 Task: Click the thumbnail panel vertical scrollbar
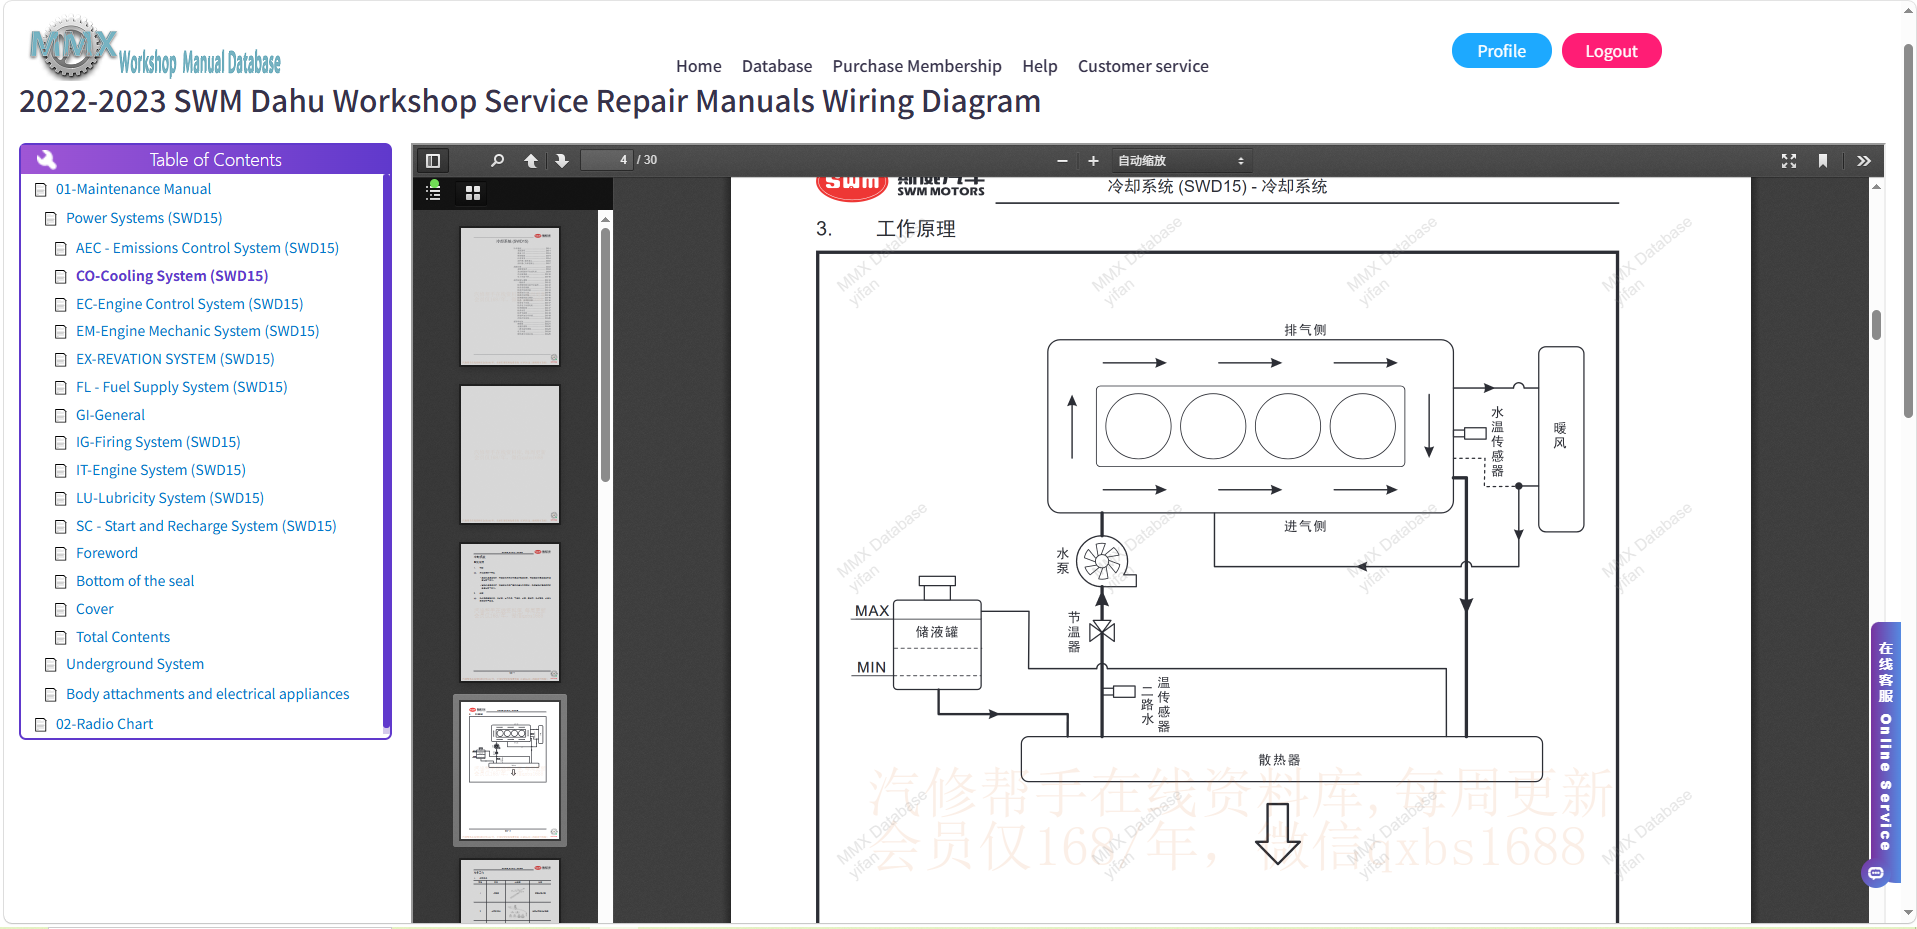[605, 355]
